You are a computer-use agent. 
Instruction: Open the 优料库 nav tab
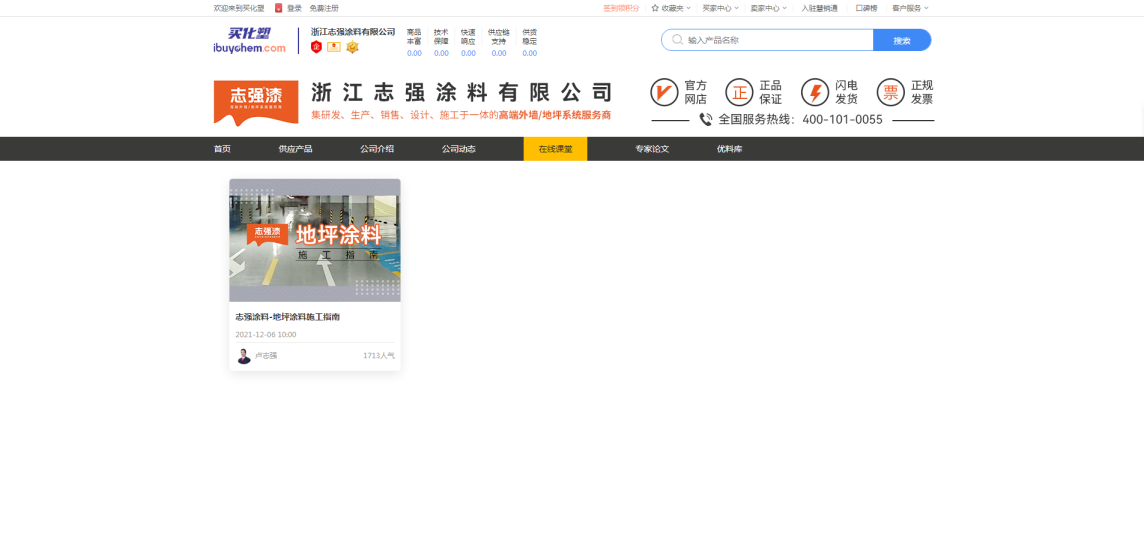730,149
